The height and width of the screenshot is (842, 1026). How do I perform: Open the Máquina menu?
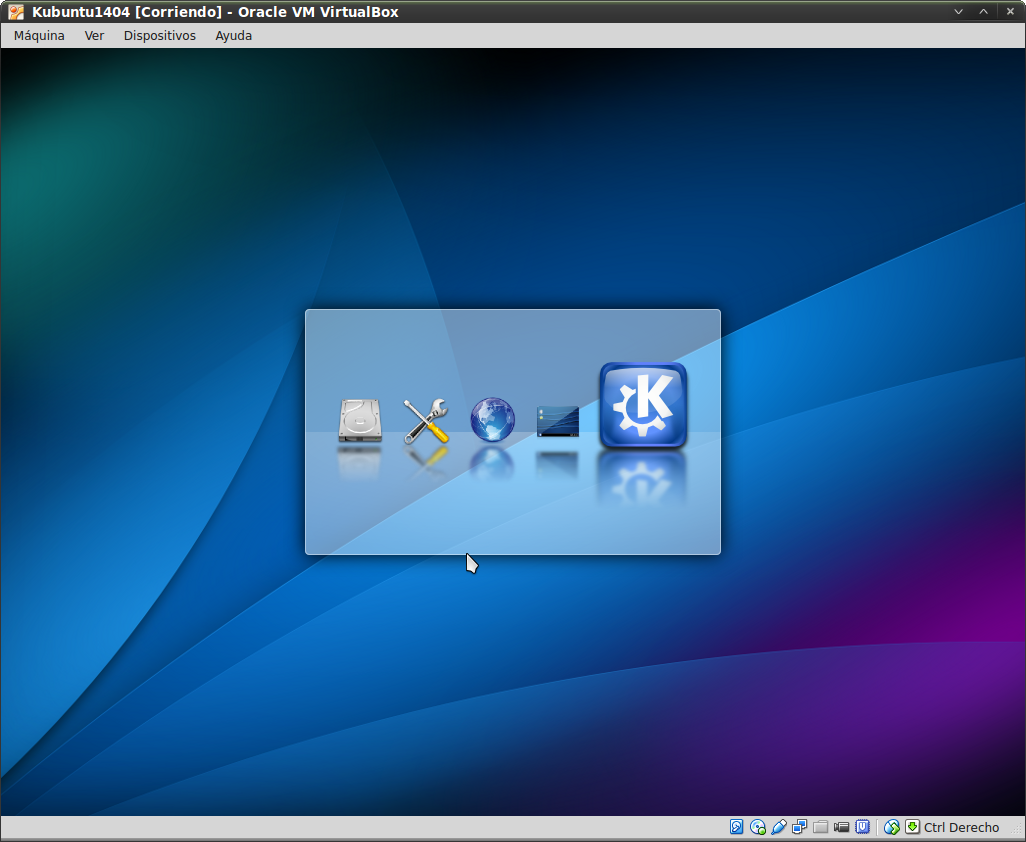(x=39, y=35)
